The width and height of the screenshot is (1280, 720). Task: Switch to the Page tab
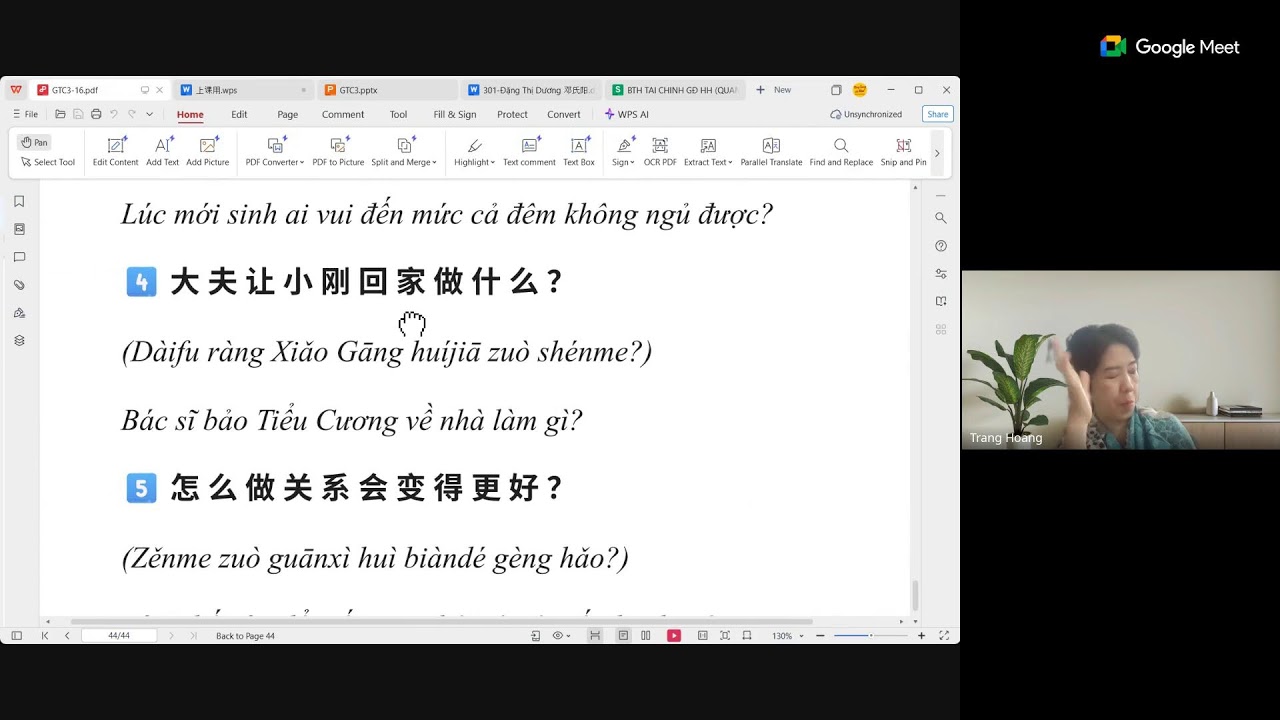point(287,114)
